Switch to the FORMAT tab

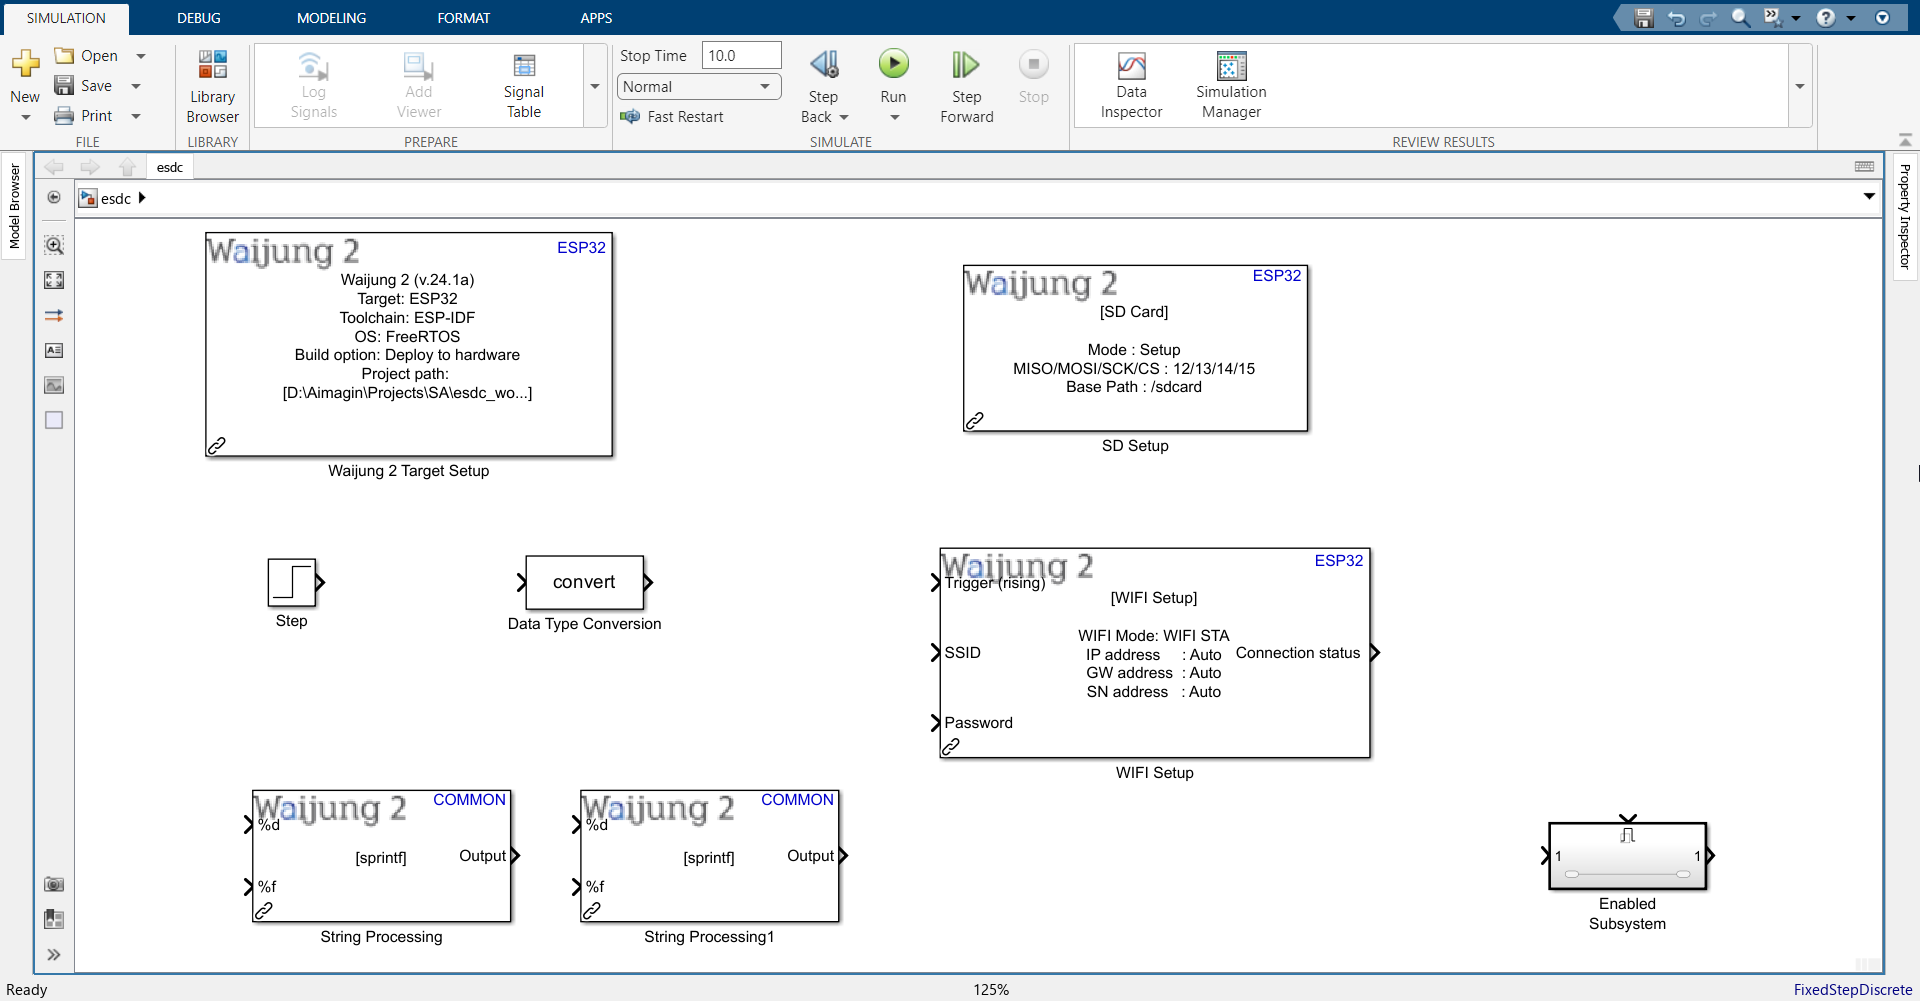pos(464,18)
